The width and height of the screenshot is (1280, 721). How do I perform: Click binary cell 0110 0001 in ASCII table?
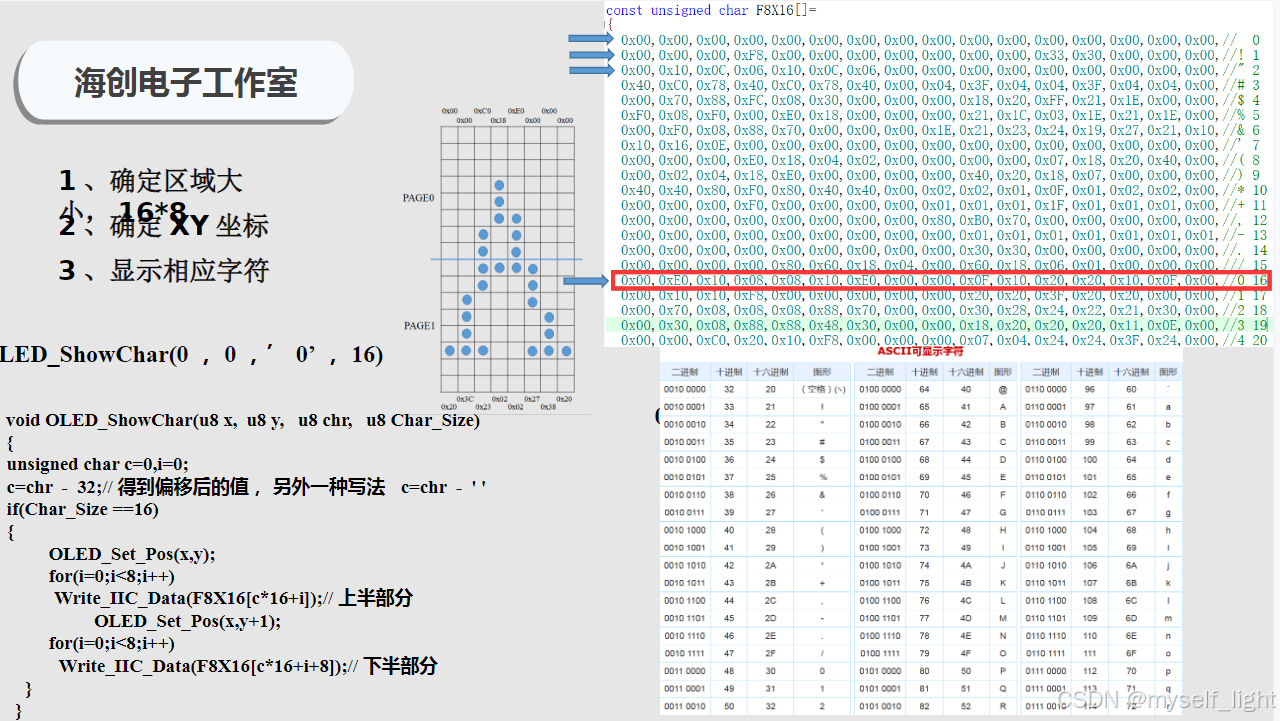(1045, 406)
